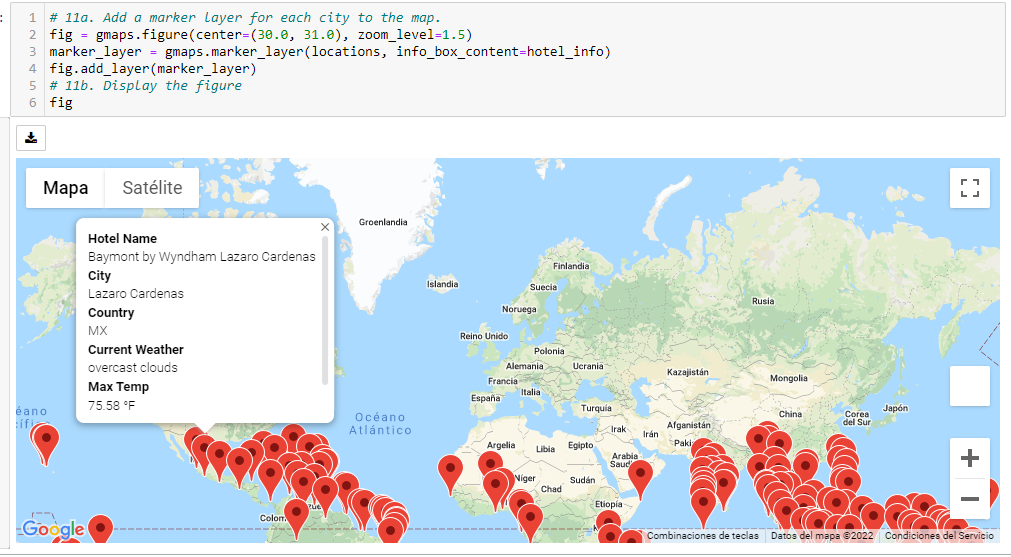This screenshot has width=1011, height=557.
Task: Click the 'Suecia' map label
Action: [543, 288]
